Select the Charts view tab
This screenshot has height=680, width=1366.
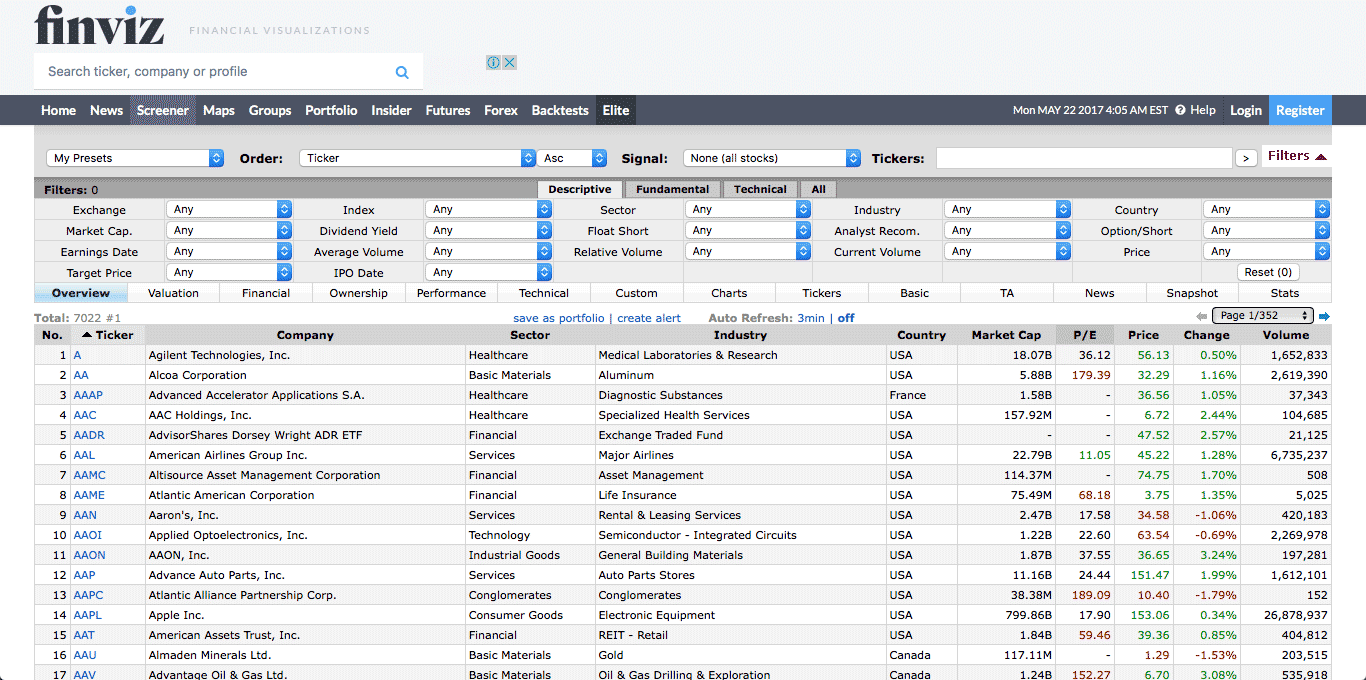pos(729,293)
